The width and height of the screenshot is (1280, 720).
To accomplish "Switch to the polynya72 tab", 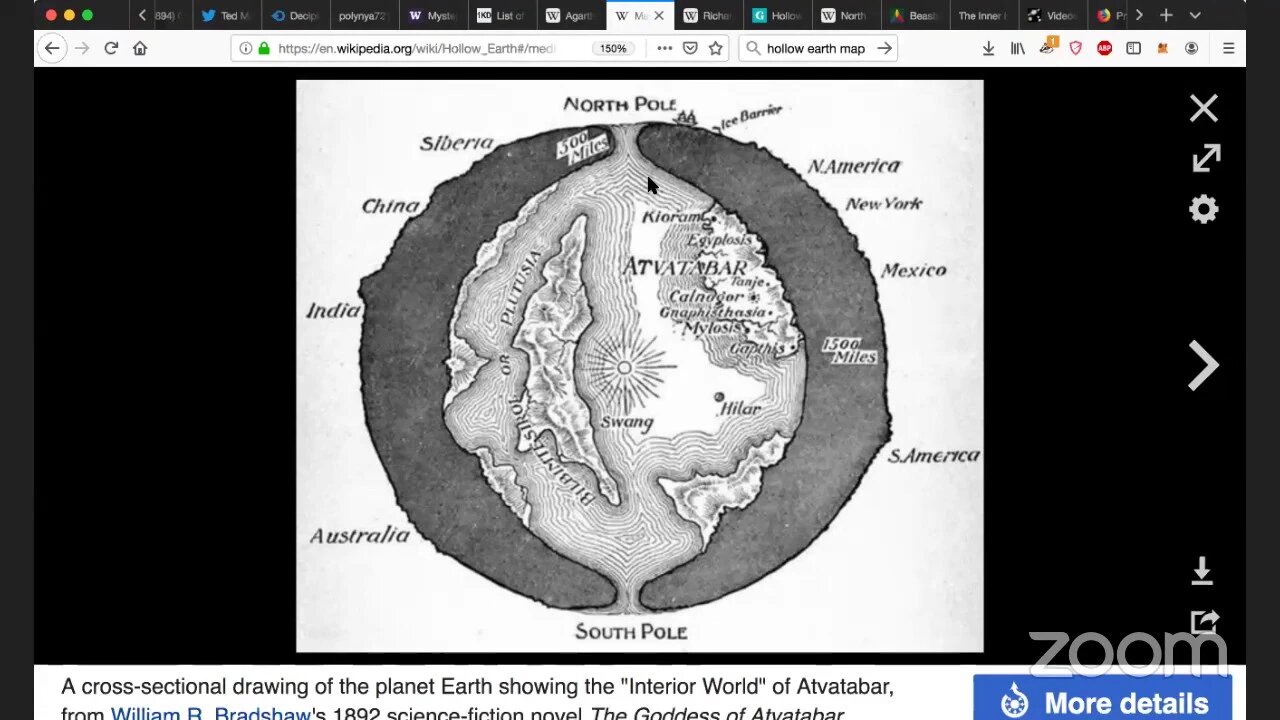I will pos(365,15).
